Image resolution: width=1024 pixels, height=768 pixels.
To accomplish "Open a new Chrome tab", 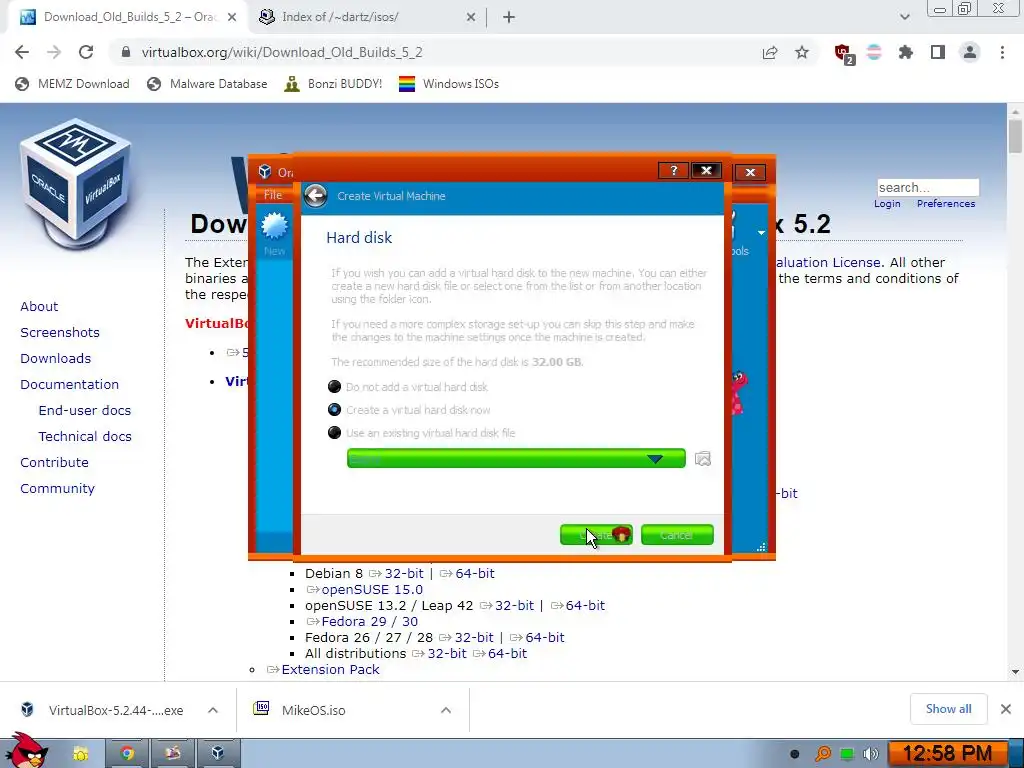I will [x=509, y=17].
